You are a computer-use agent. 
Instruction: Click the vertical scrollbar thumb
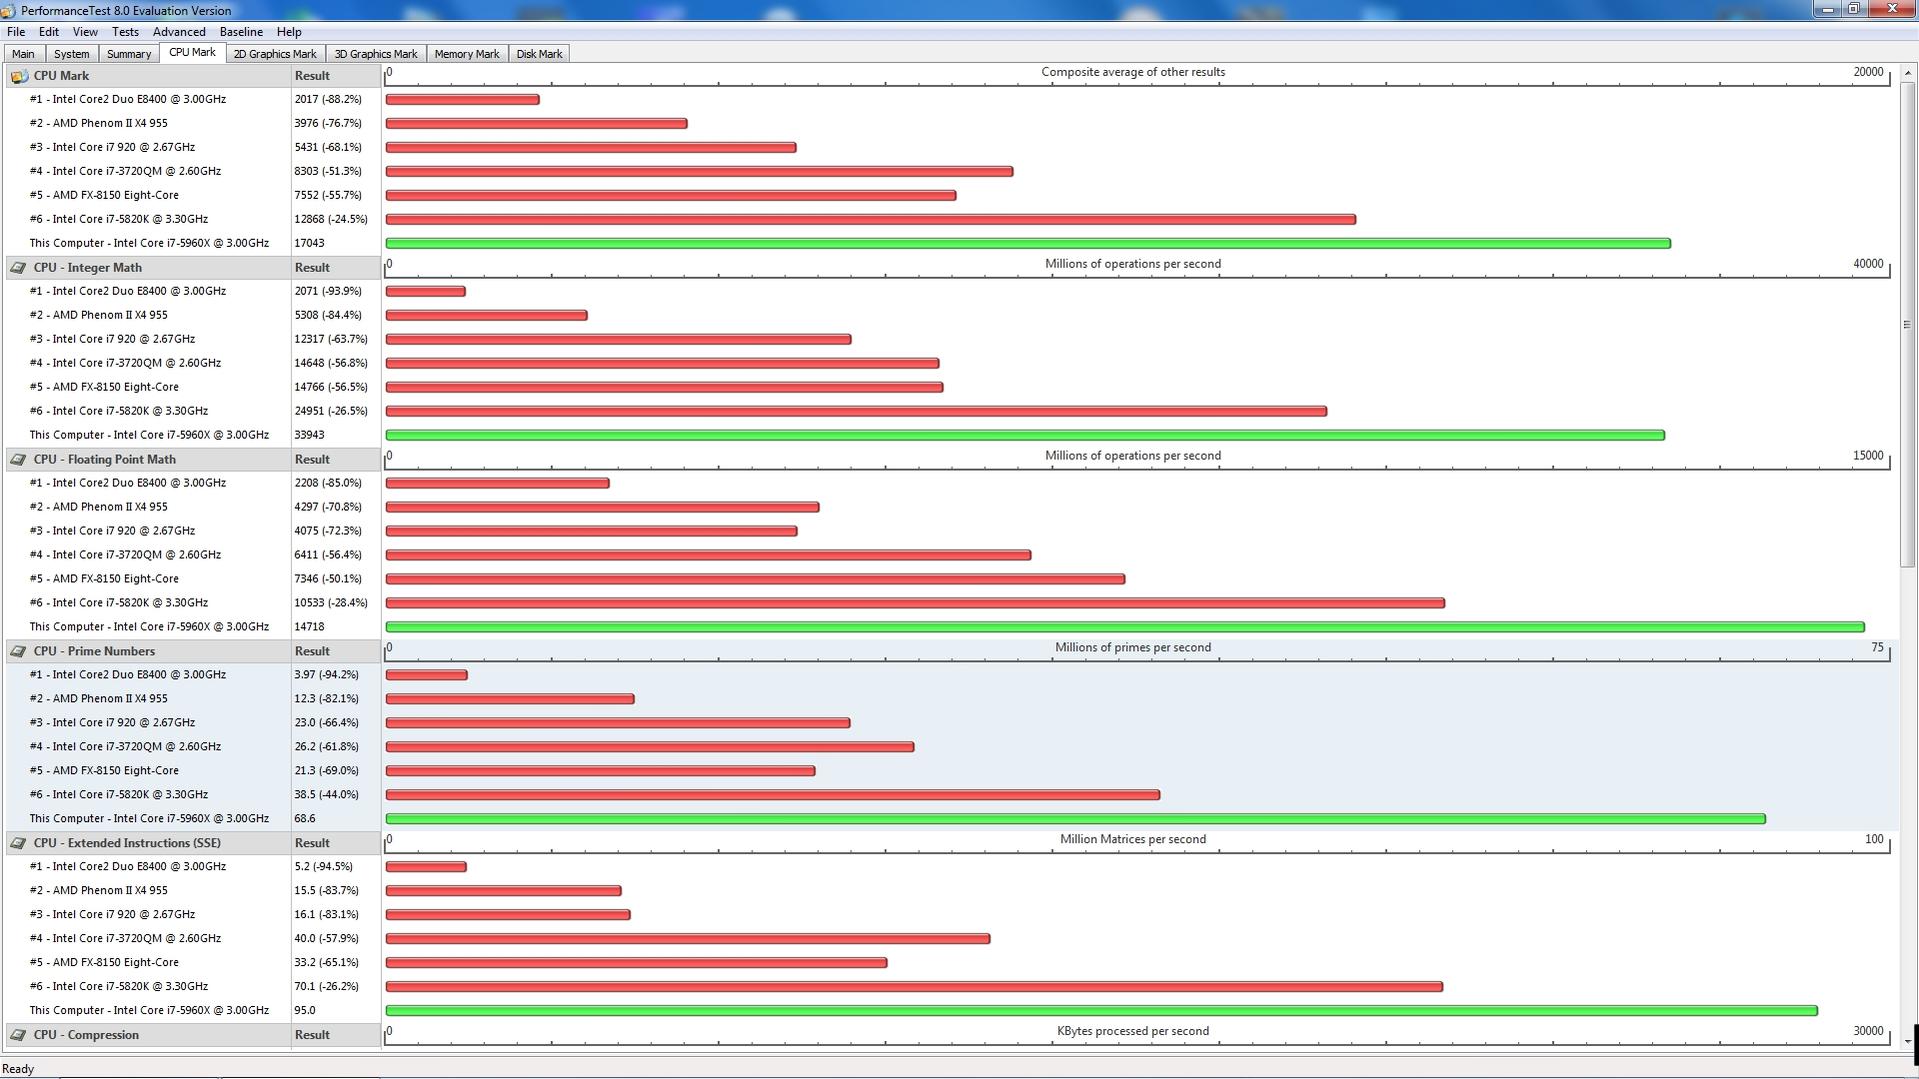click(x=1907, y=324)
